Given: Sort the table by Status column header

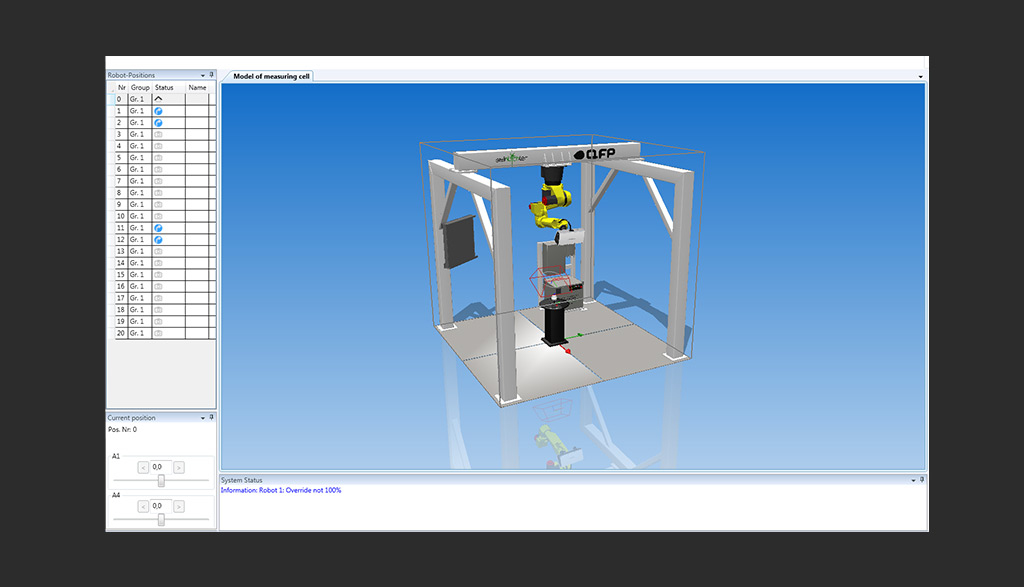Looking at the screenshot, I should (x=165, y=87).
